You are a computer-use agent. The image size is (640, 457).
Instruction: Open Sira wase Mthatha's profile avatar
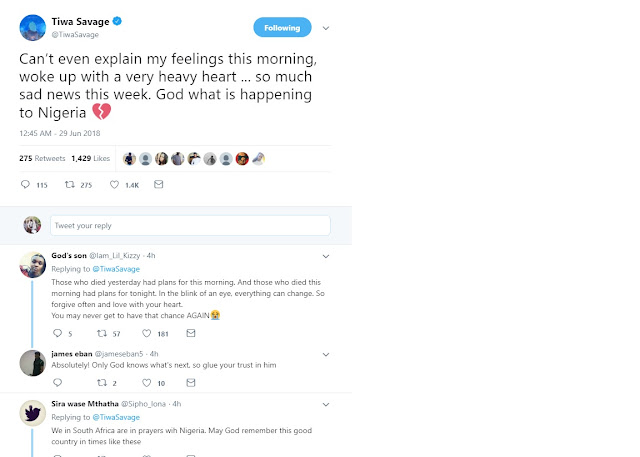coord(31,414)
